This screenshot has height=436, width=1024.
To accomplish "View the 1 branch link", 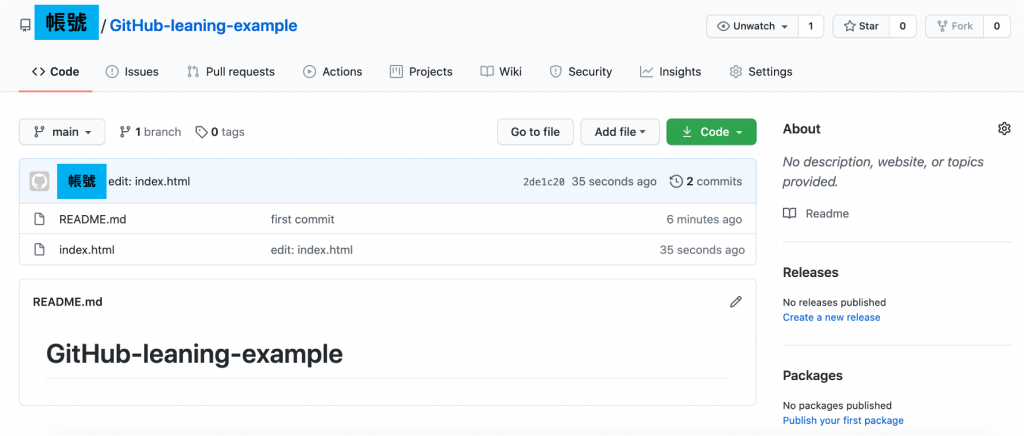I will point(150,132).
